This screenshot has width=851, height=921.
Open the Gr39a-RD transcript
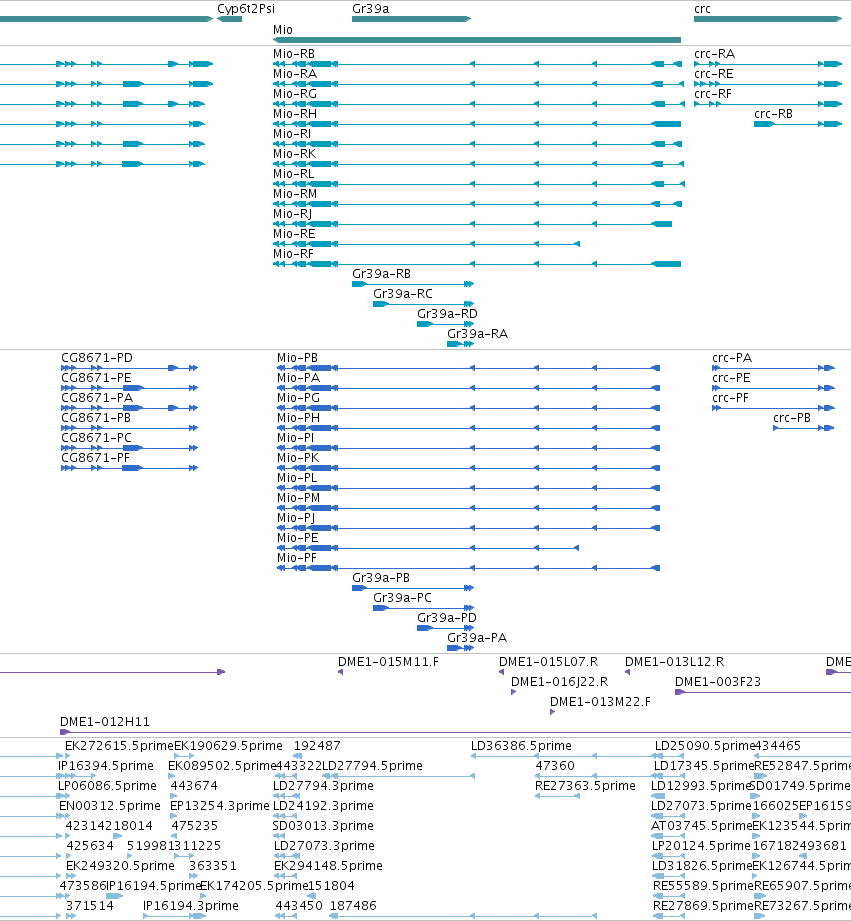tap(447, 313)
